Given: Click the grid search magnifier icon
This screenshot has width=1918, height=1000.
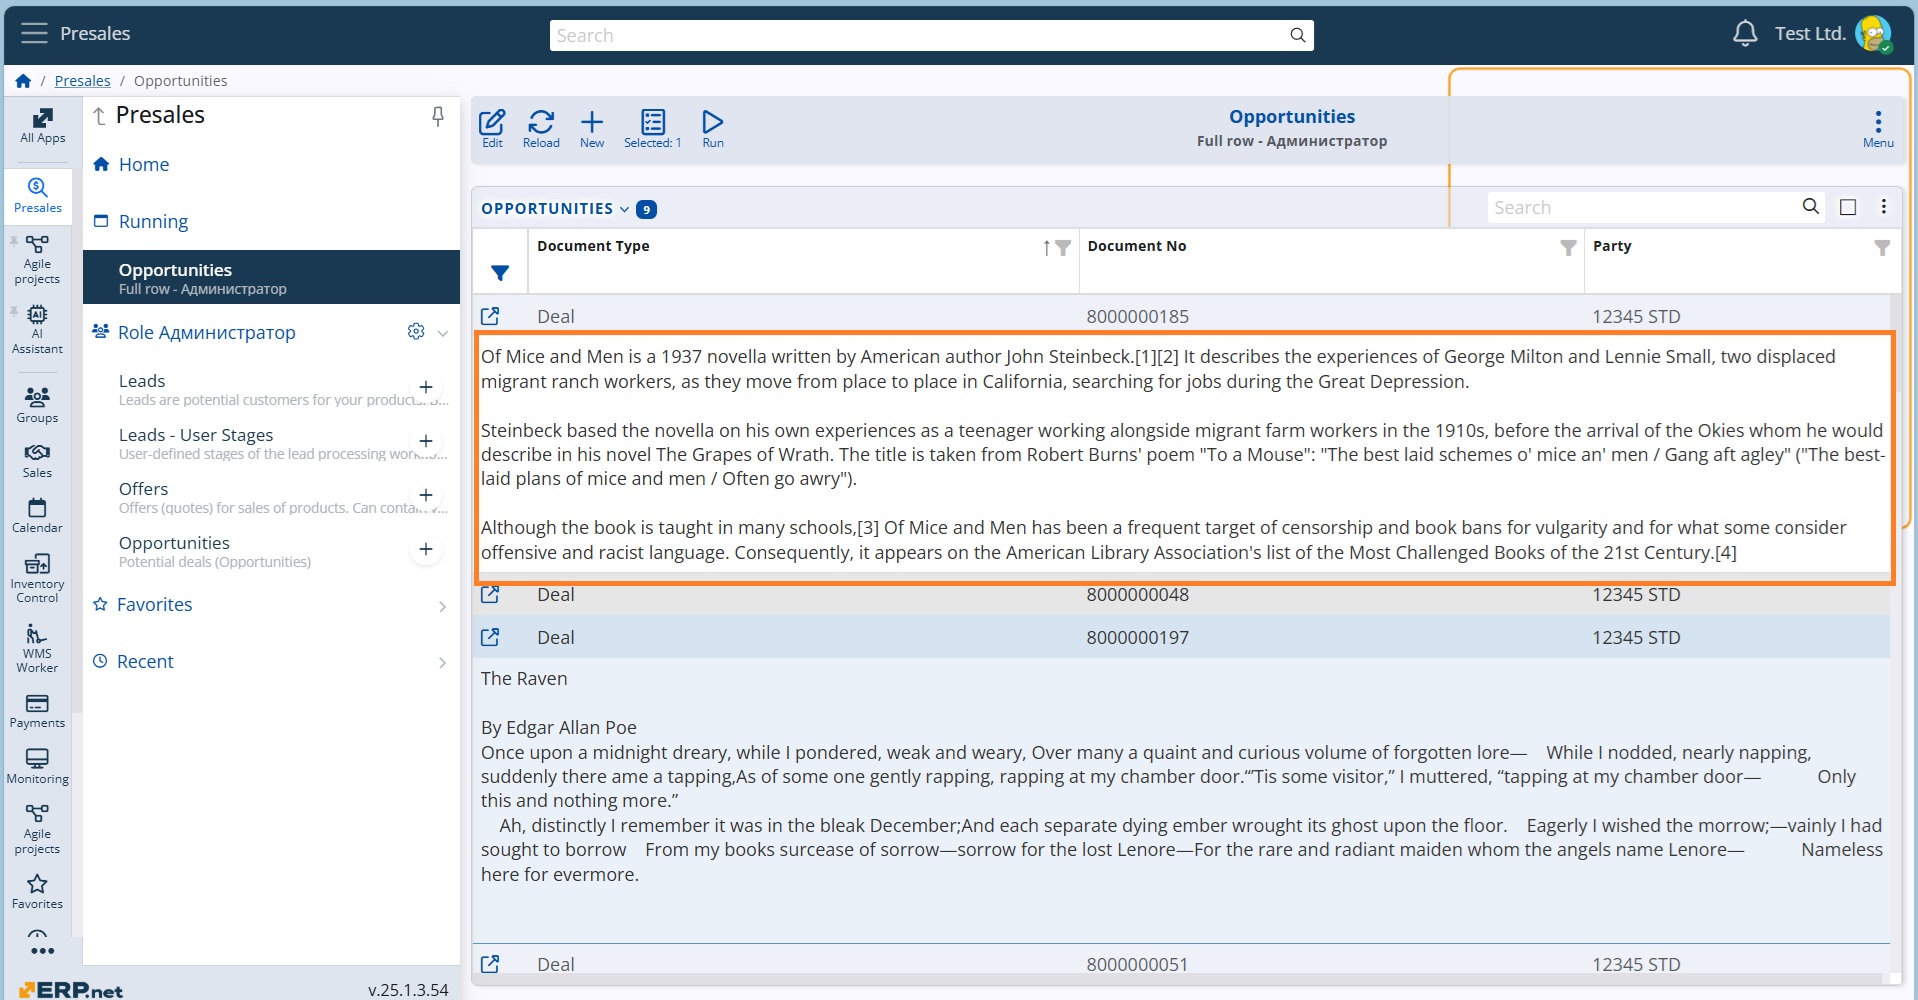Looking at the screenshot, I should point(1810,206).
